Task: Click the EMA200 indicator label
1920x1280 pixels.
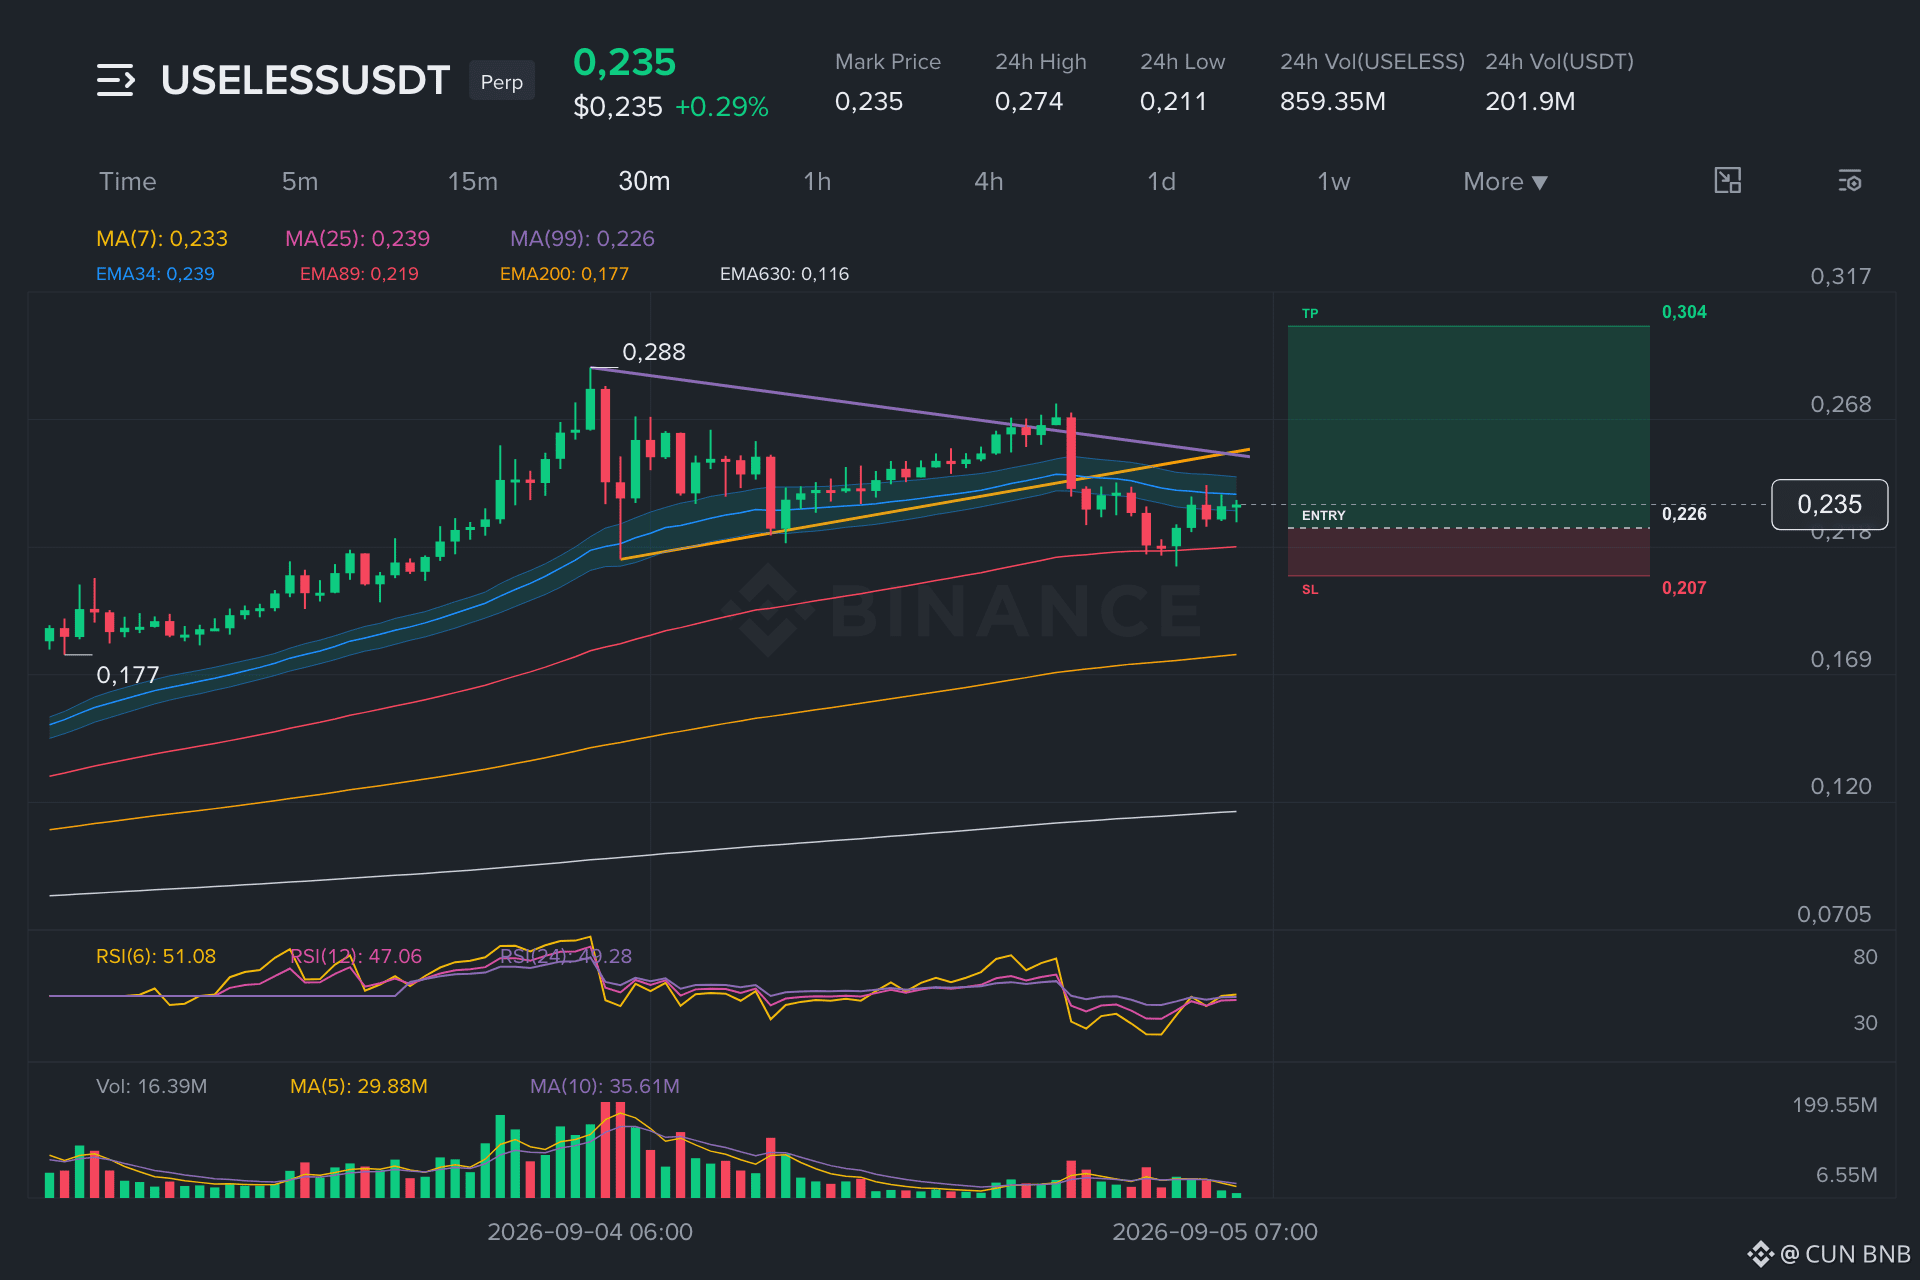Action: (x=564, y=274)
